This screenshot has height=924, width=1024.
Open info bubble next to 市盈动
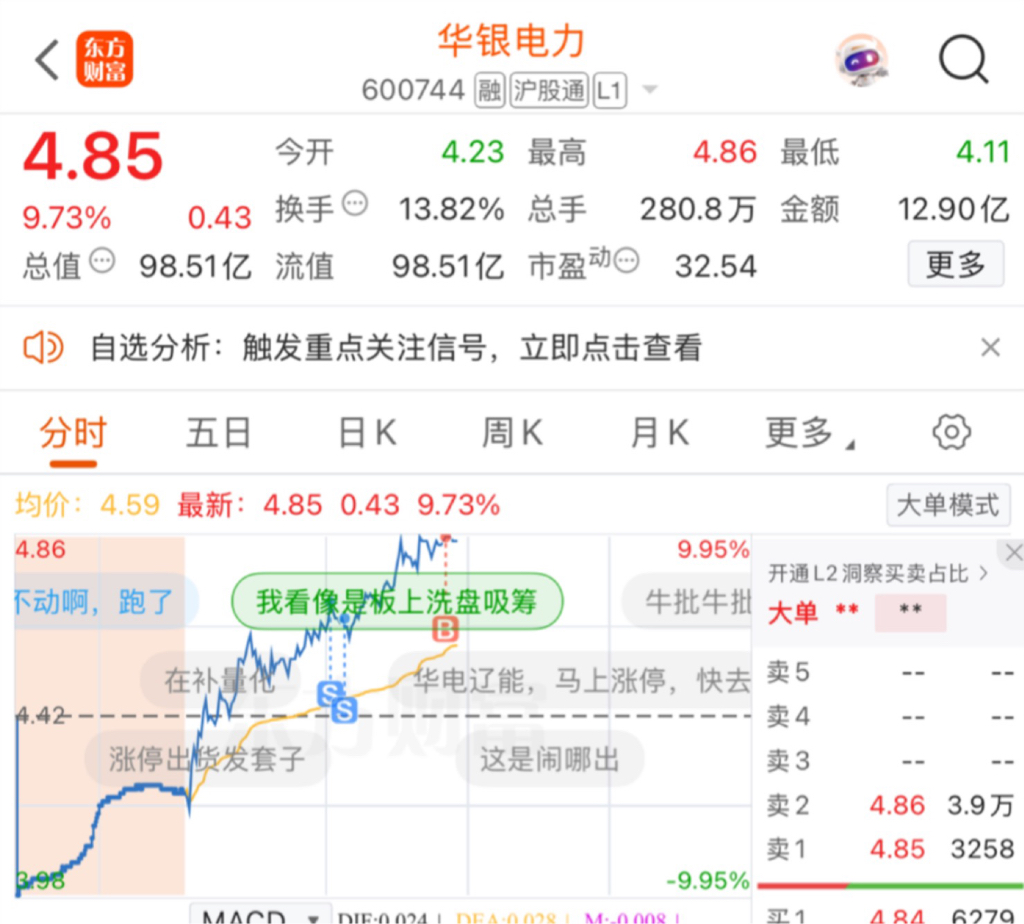pos(627,261)
